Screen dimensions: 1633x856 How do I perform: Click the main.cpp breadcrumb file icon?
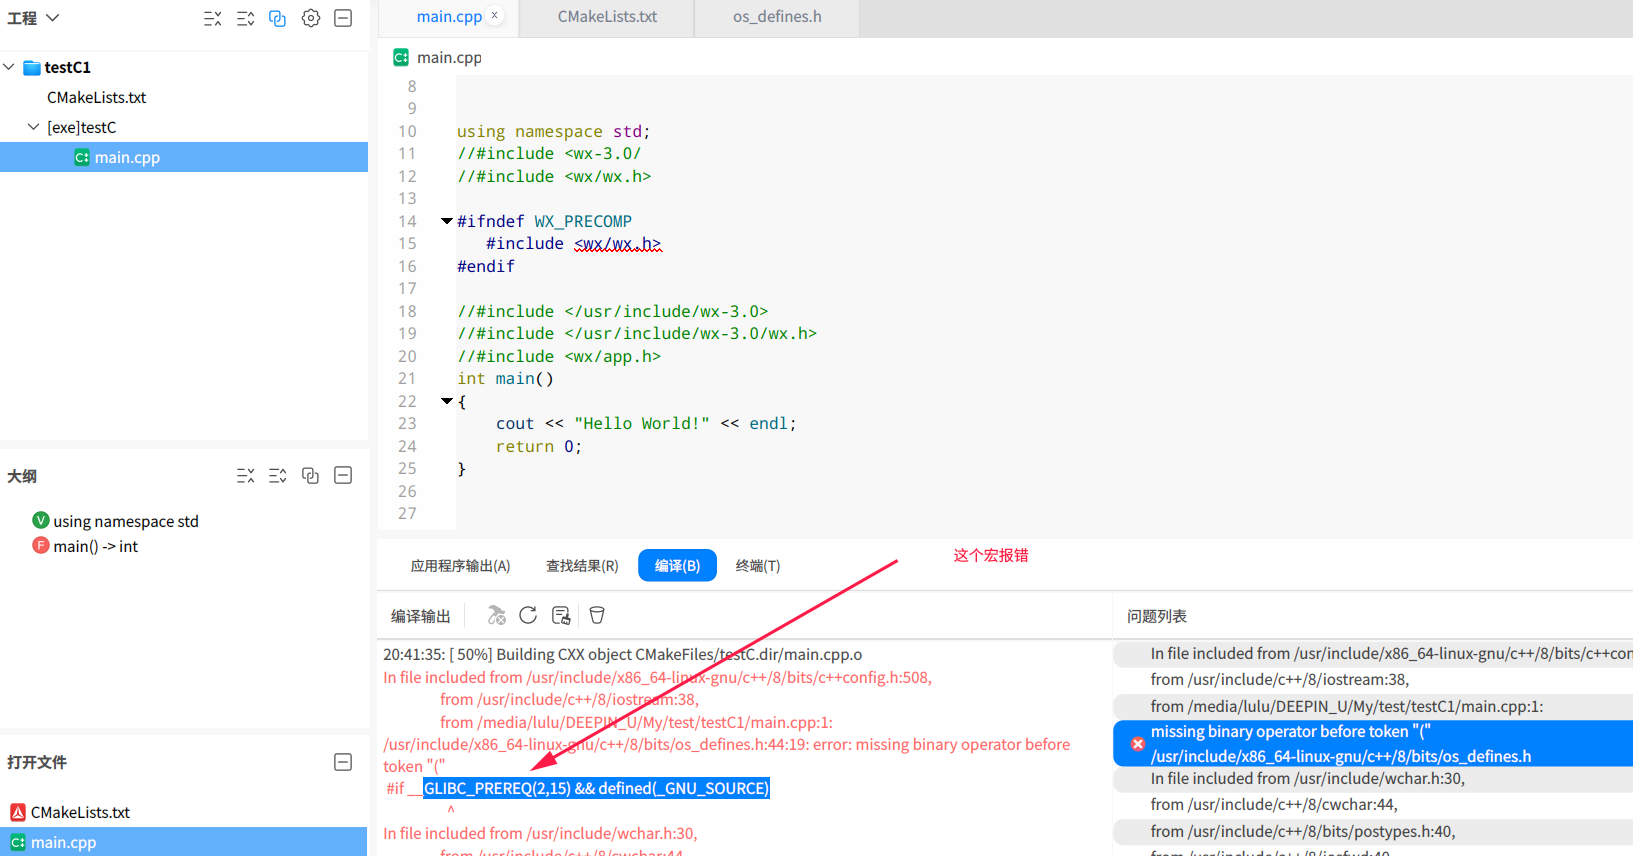pyautogui.click(x=401, y=58)
